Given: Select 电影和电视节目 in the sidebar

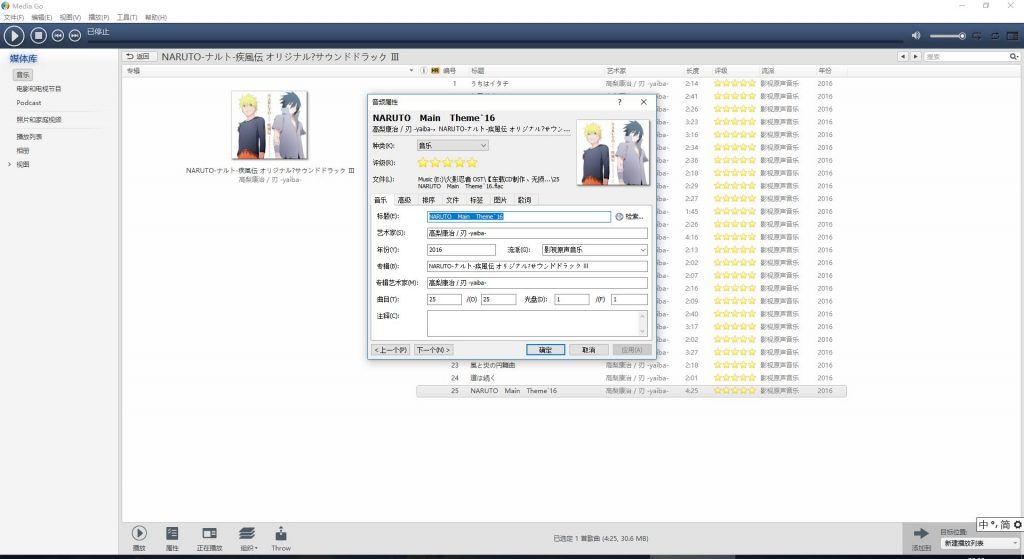Looking at the screenshot, I should coord(39,89).
